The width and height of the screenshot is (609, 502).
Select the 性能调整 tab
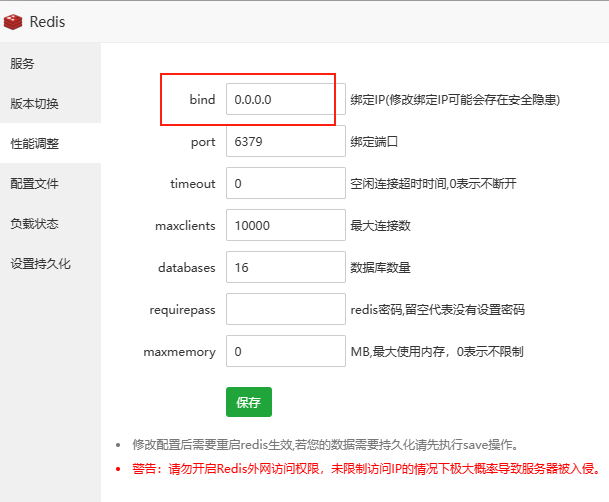[x=50, y=143]
